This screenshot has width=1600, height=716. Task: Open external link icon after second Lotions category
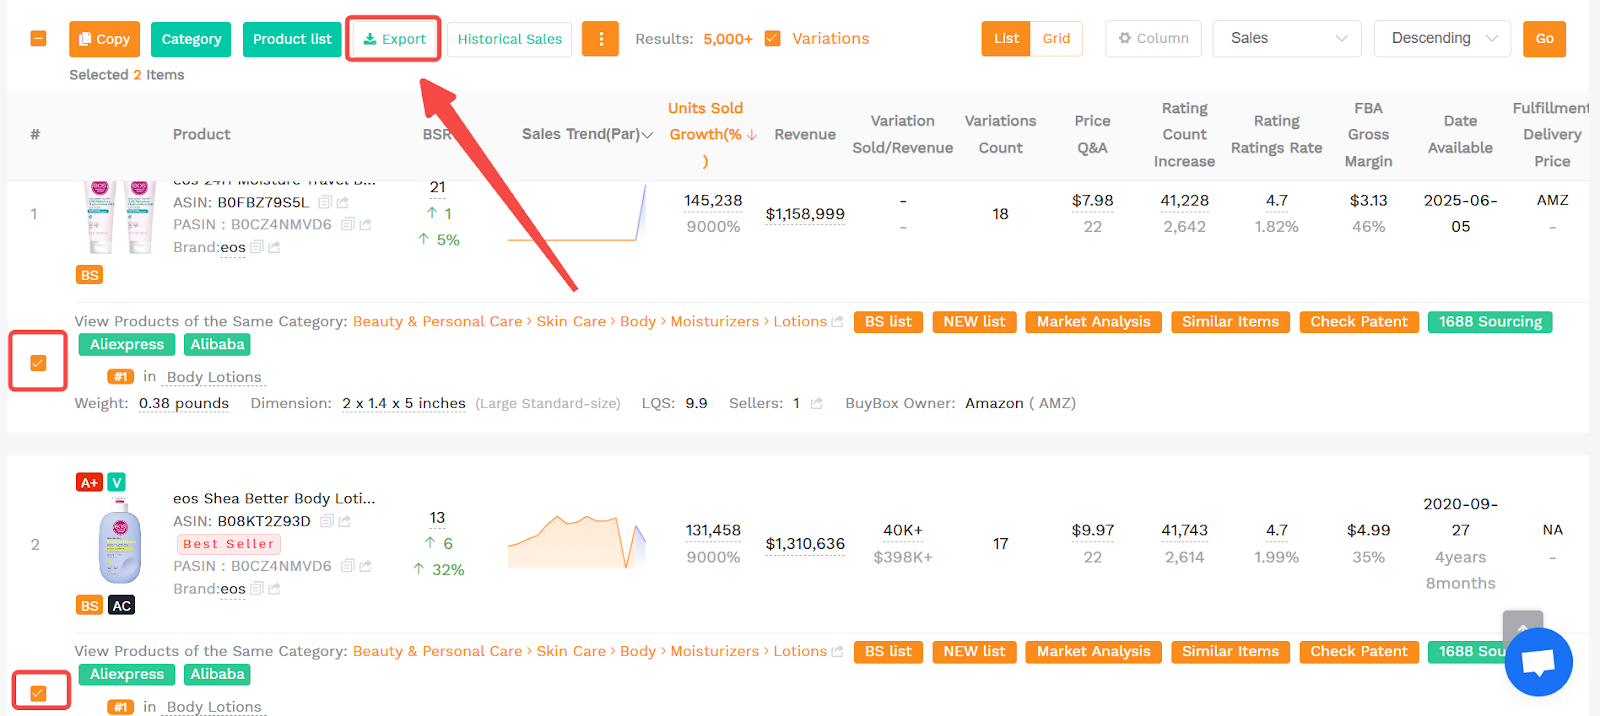tap(837, 651)
